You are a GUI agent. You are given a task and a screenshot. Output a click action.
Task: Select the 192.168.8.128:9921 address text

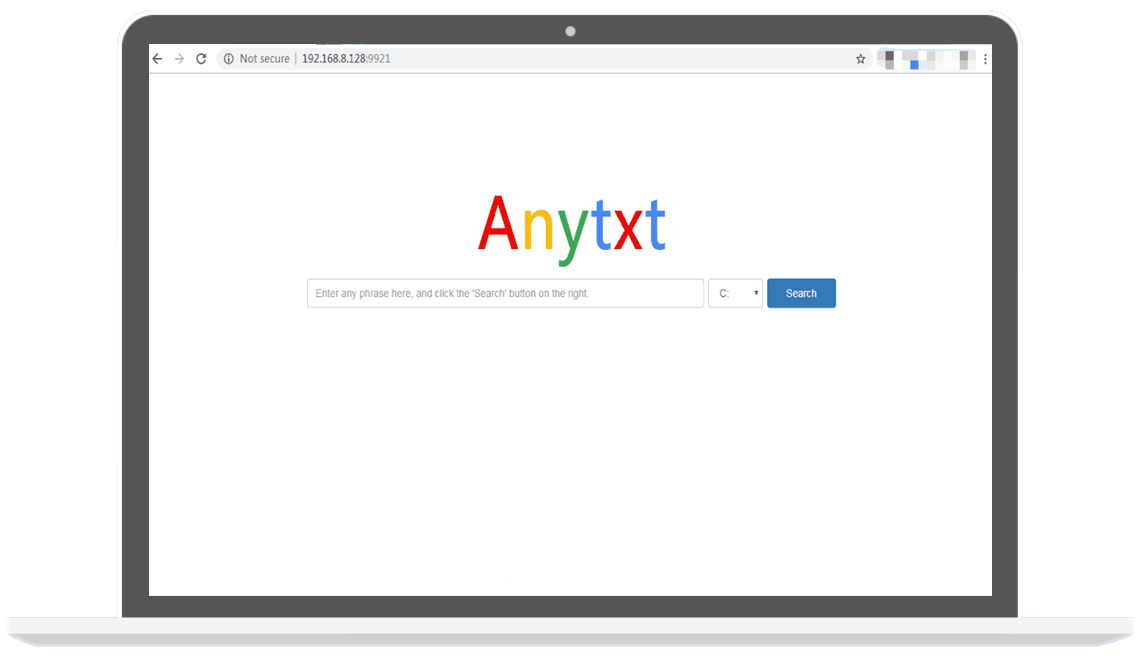[346, 59]
